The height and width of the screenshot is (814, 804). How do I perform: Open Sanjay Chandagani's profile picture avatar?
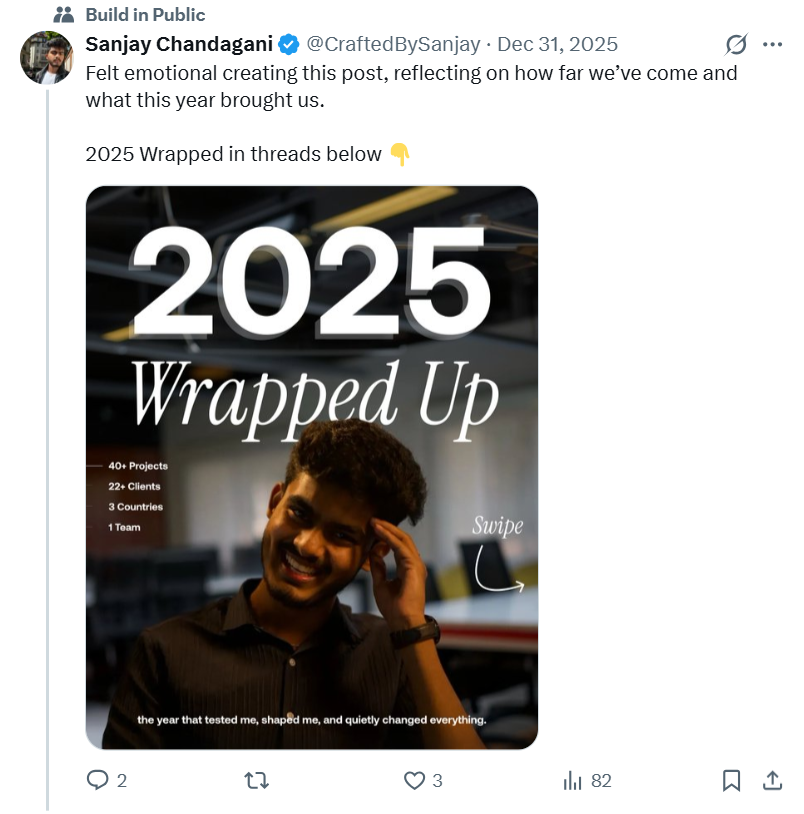(46, 57)
